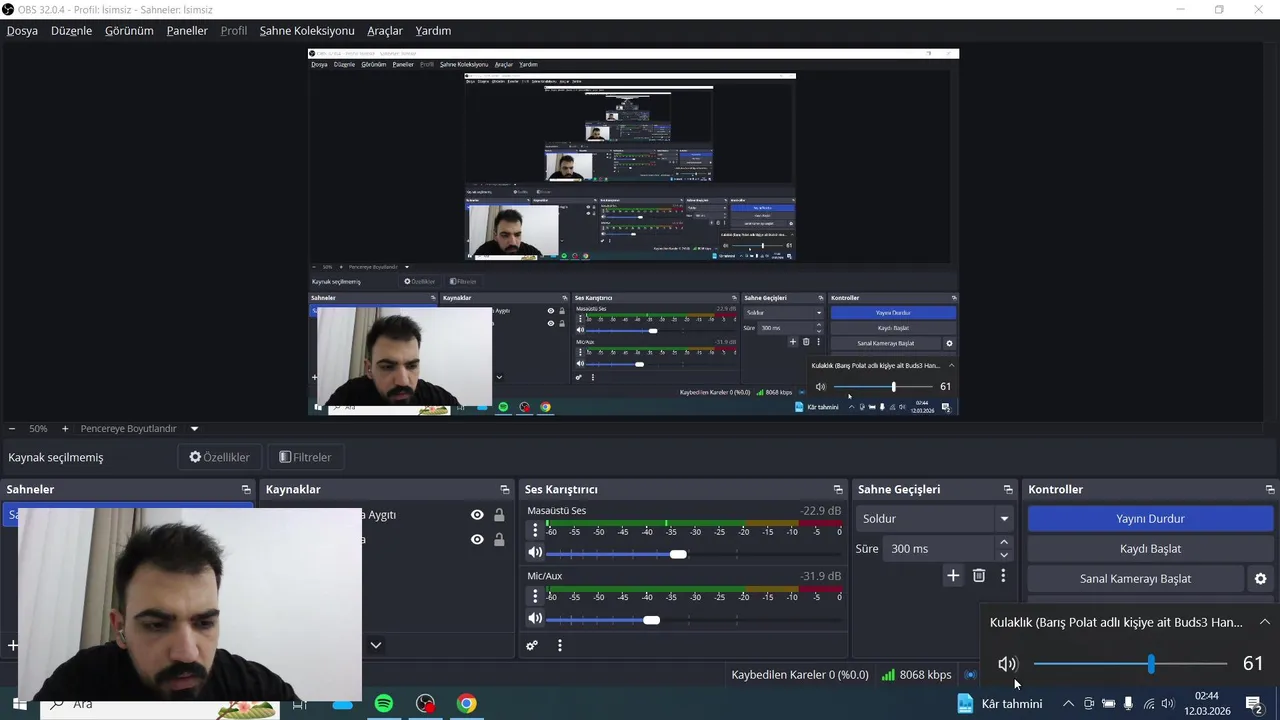Click the 8068 kbps bitrate status
The height and width of the screenshot is (720, 1280).
click(x=917, y=675)
